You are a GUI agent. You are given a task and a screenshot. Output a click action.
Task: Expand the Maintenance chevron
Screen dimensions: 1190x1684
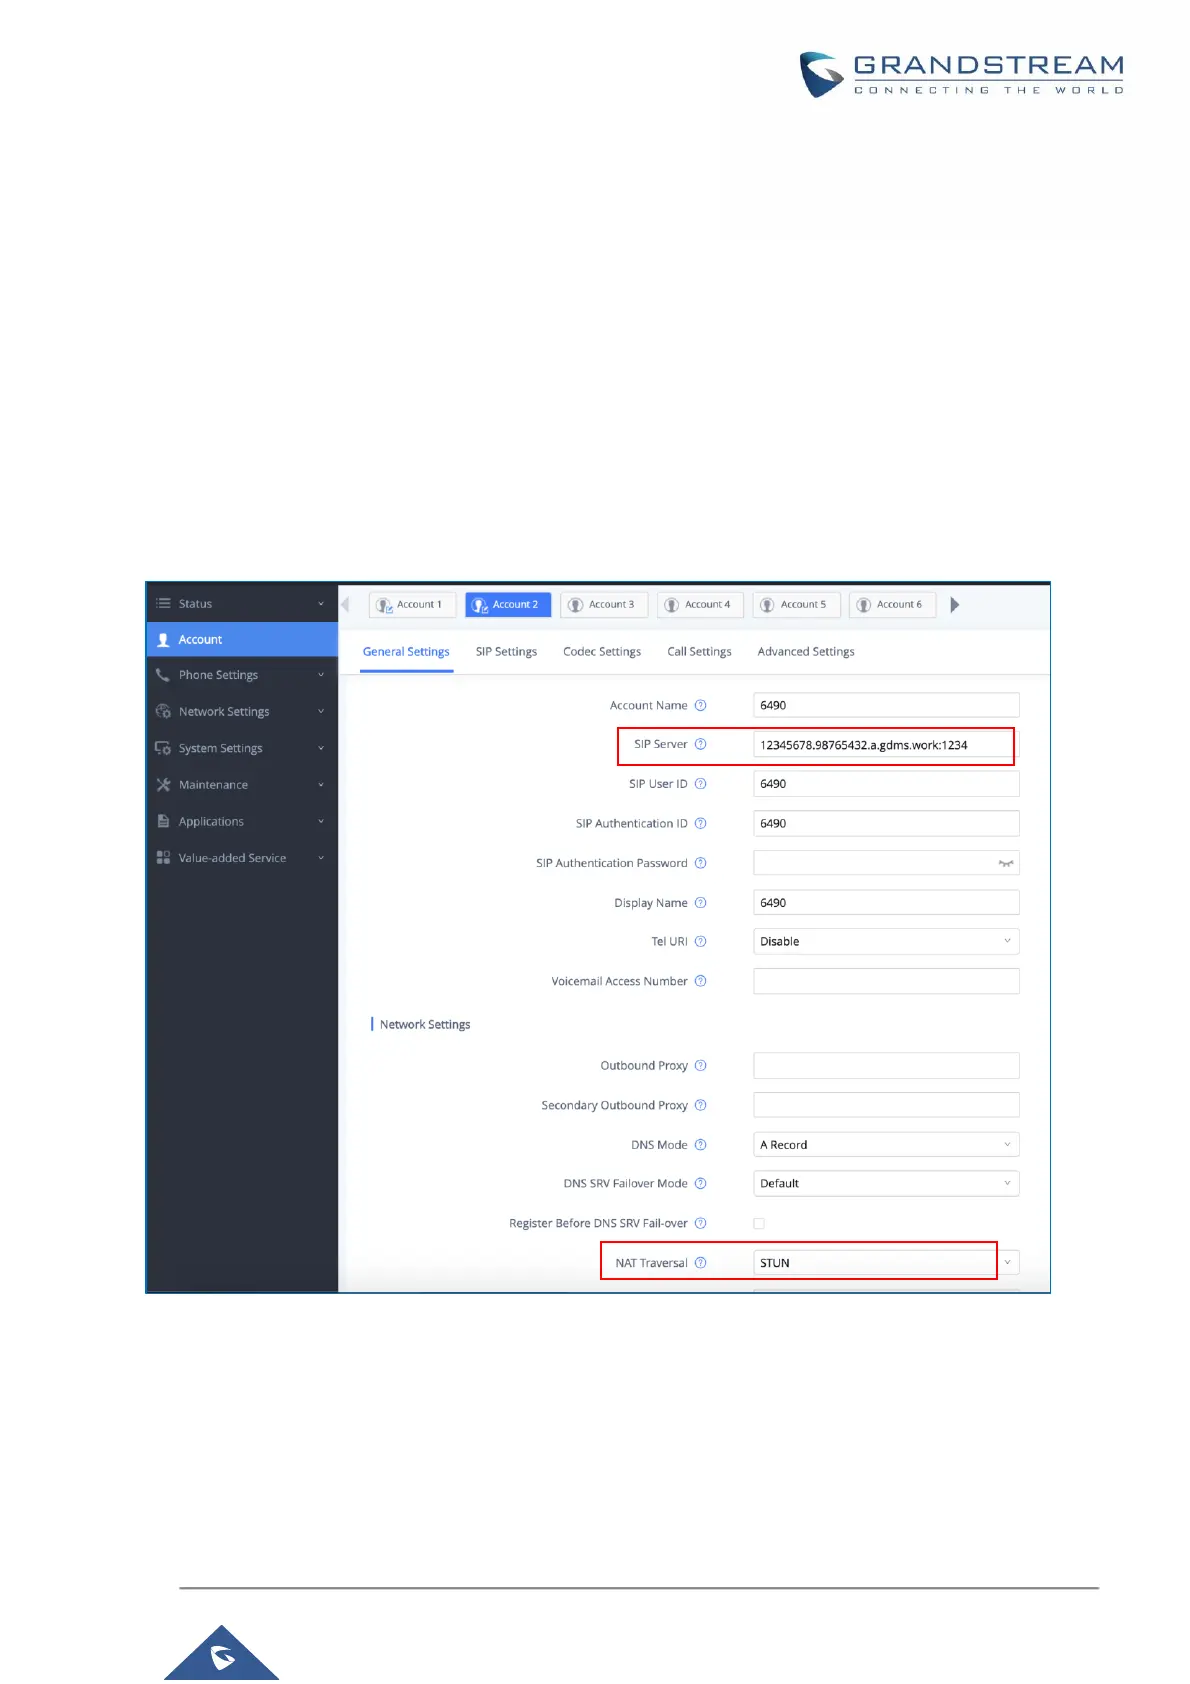pos(321,785)
